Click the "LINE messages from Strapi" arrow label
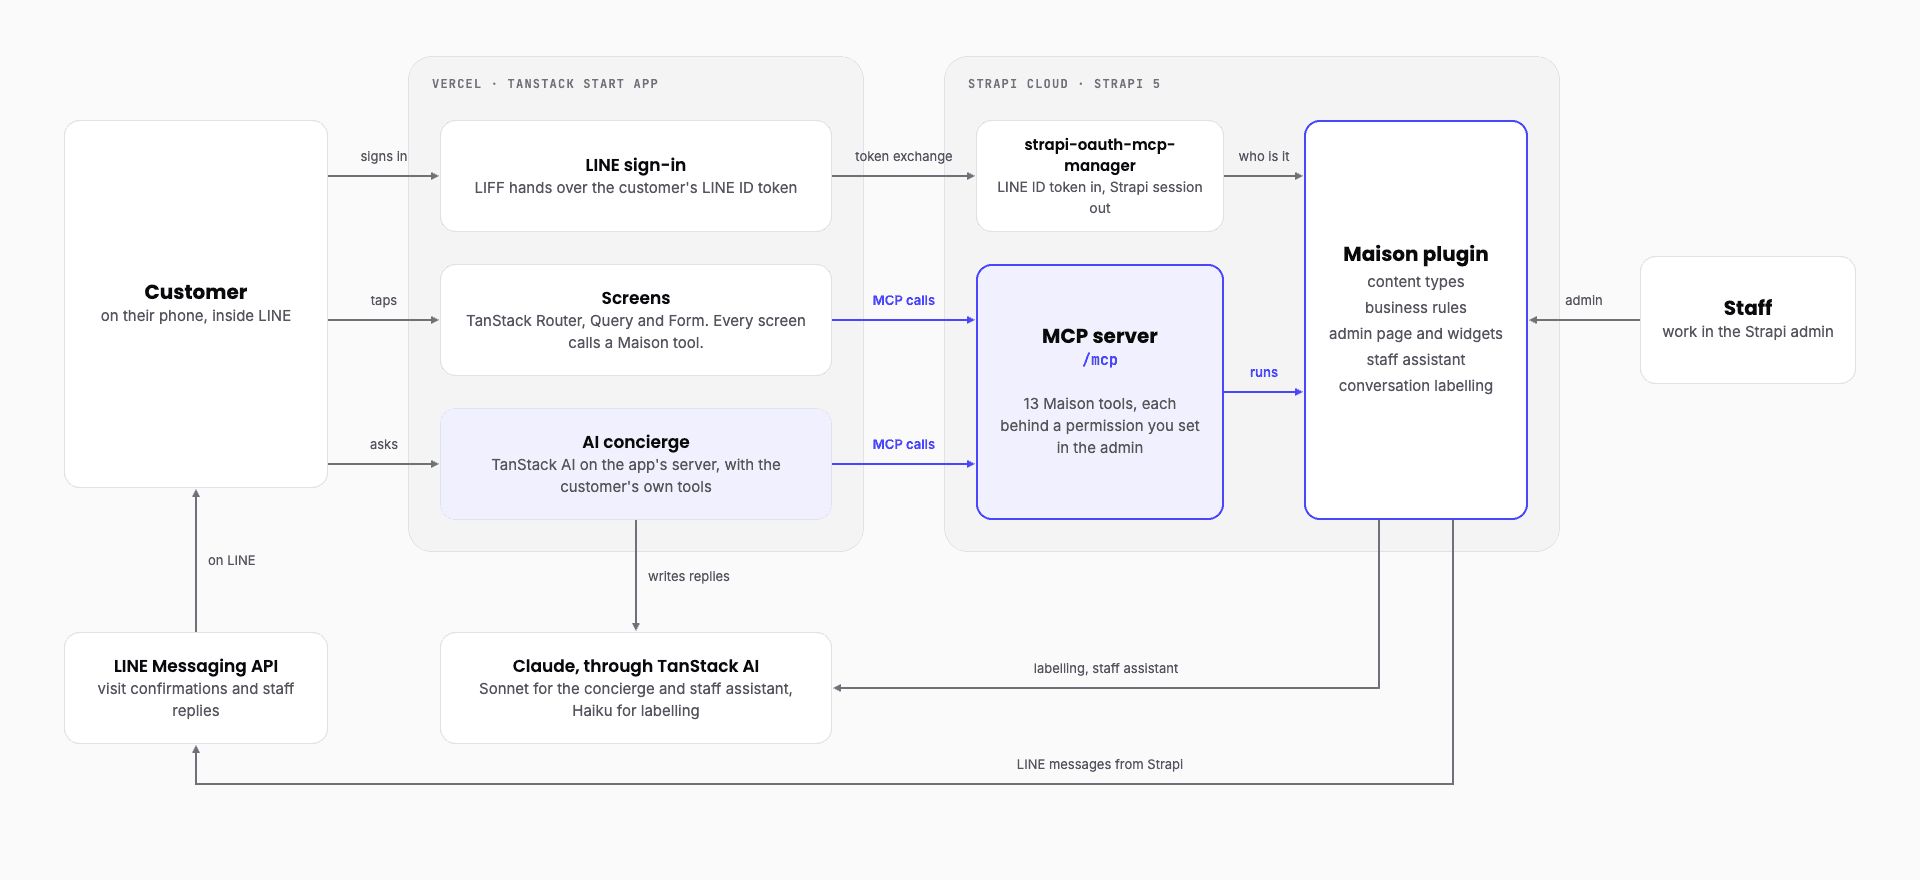This screenshot has height=880, width=1920. pos(1100,764)
